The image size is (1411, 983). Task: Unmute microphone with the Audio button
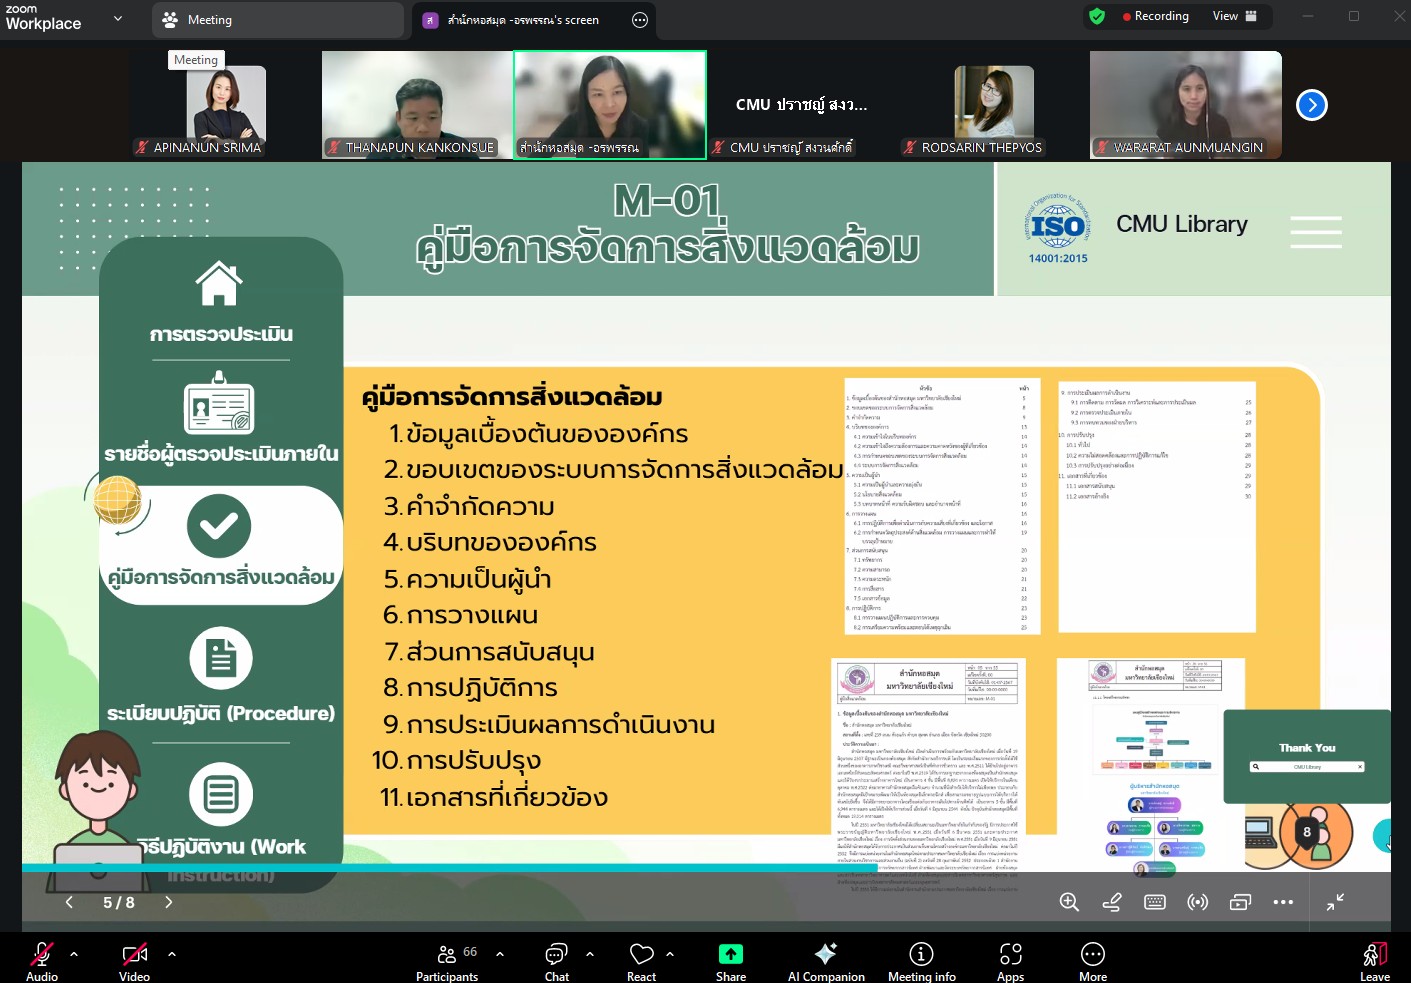(41, 955)
